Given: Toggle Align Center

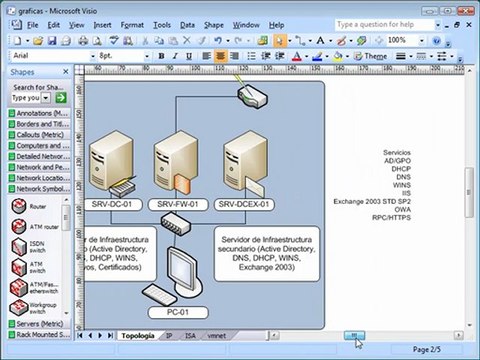Looking at the screenshot, I should point(220,56).
